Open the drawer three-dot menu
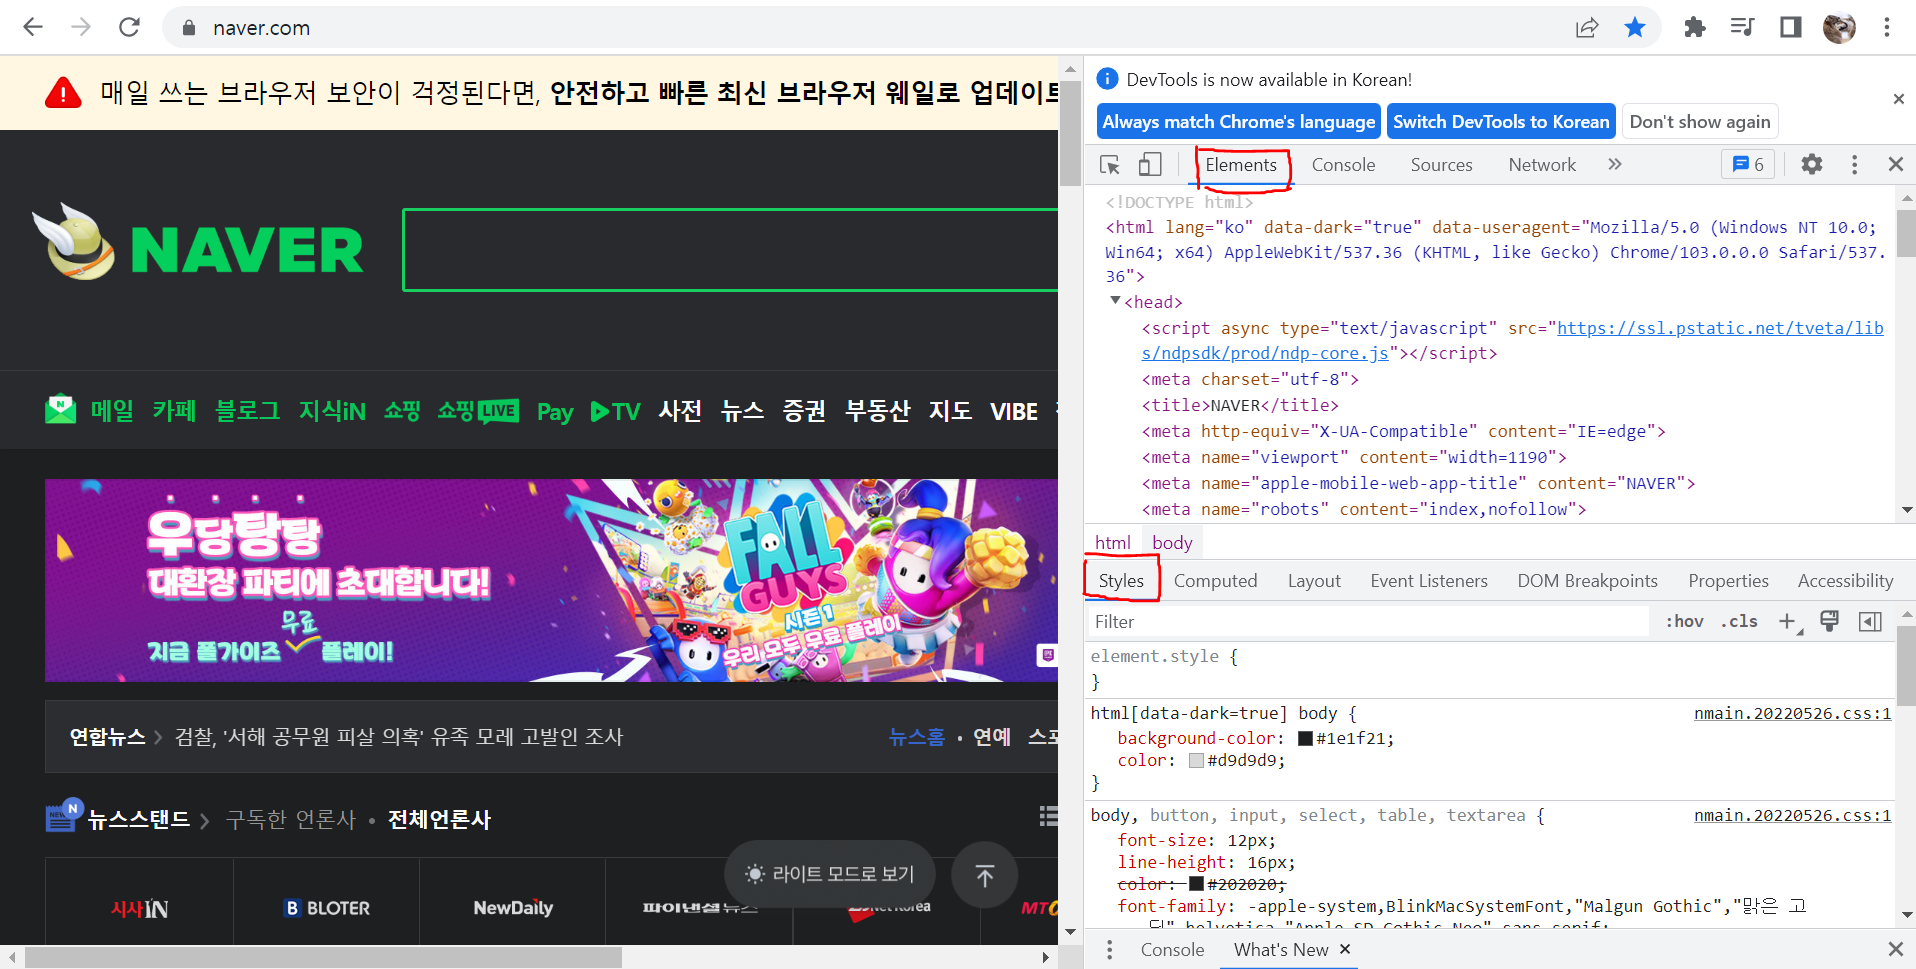Screen dimensions: 1916x969 (x=1109, y=949)
